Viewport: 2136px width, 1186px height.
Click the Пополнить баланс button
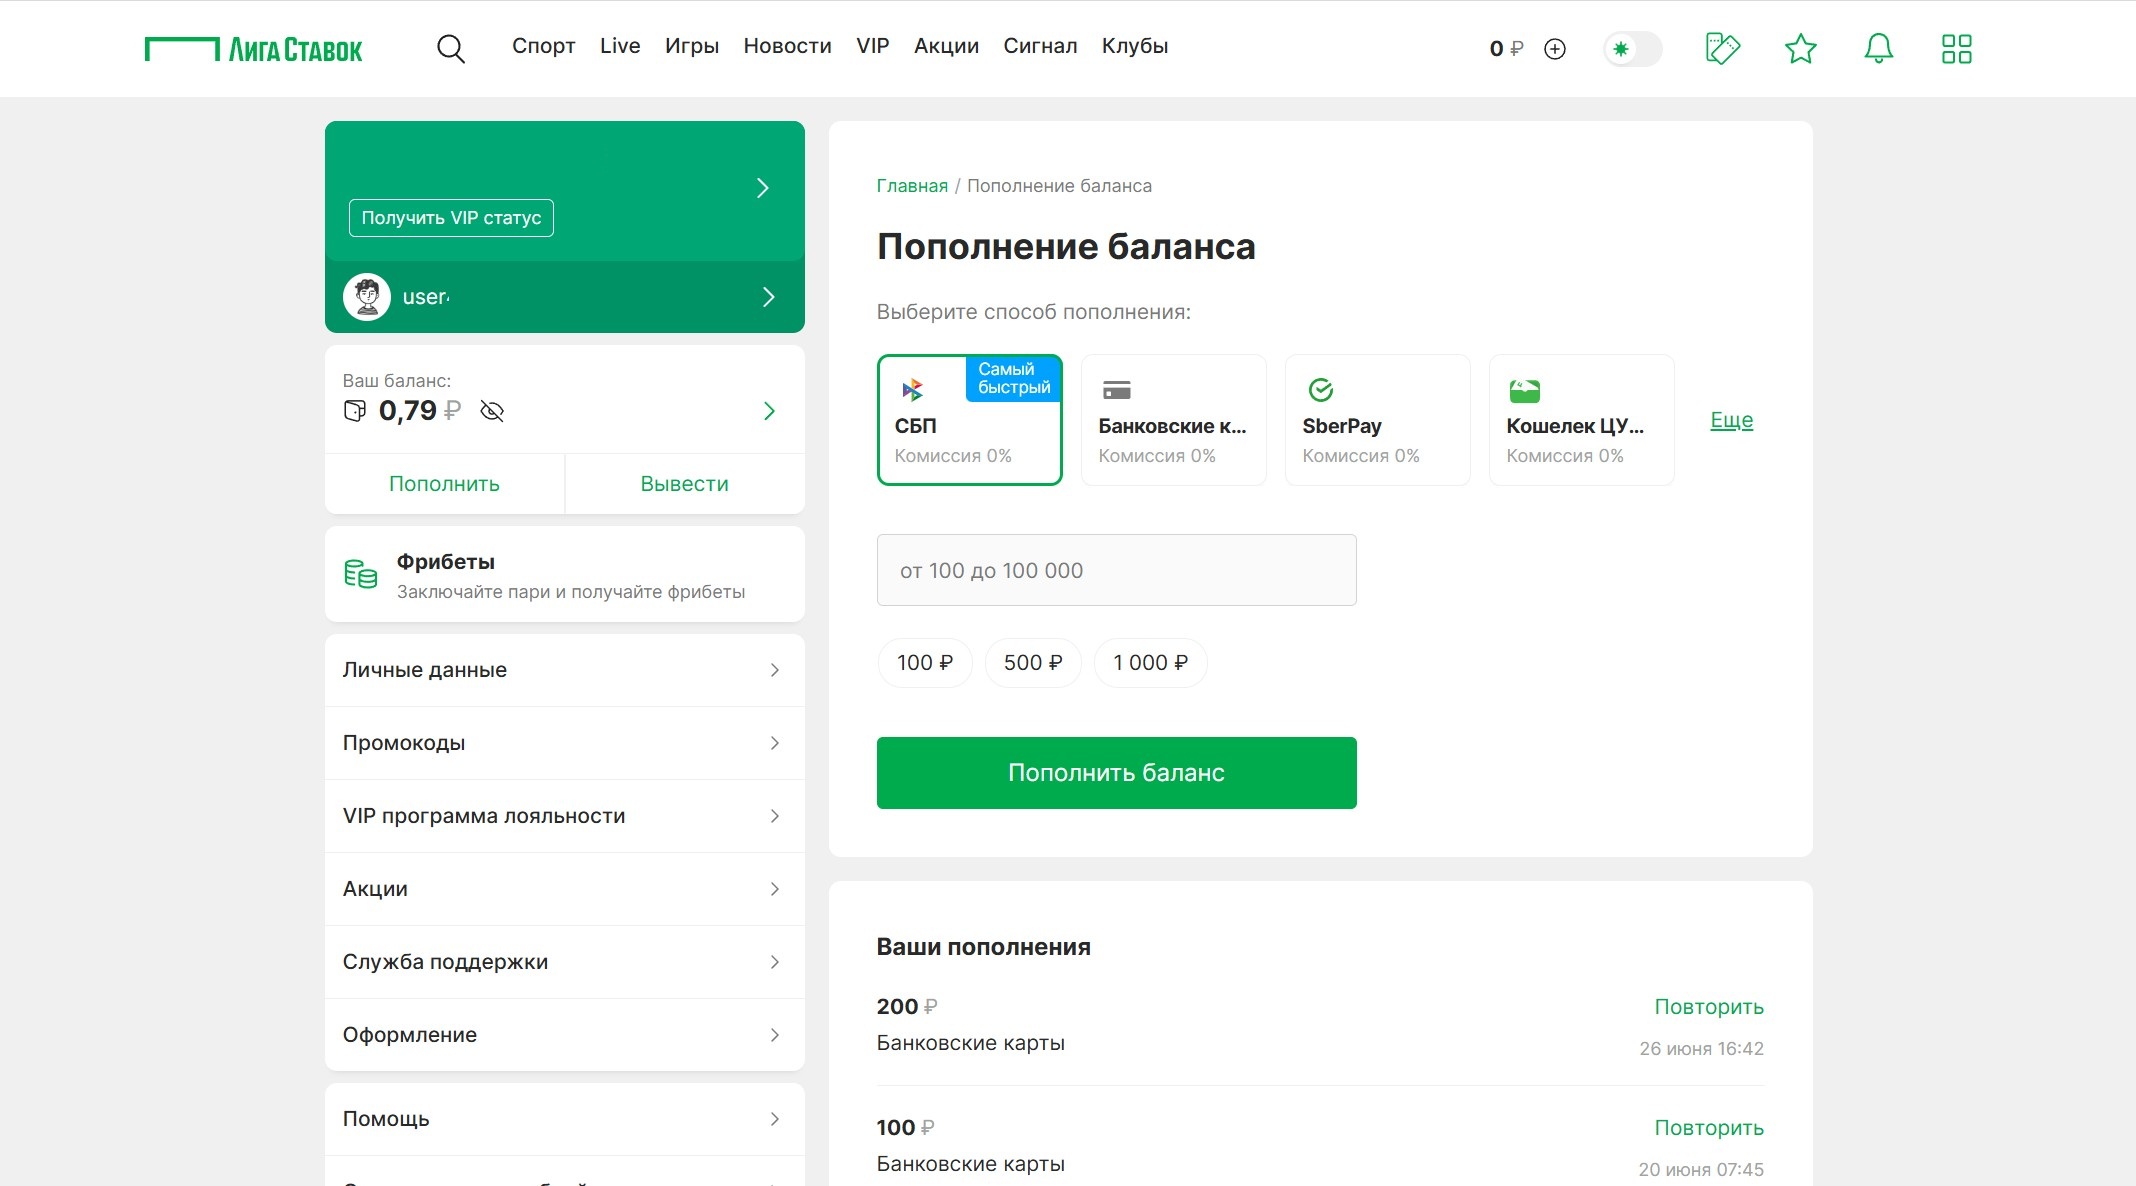pos(1116,772)
